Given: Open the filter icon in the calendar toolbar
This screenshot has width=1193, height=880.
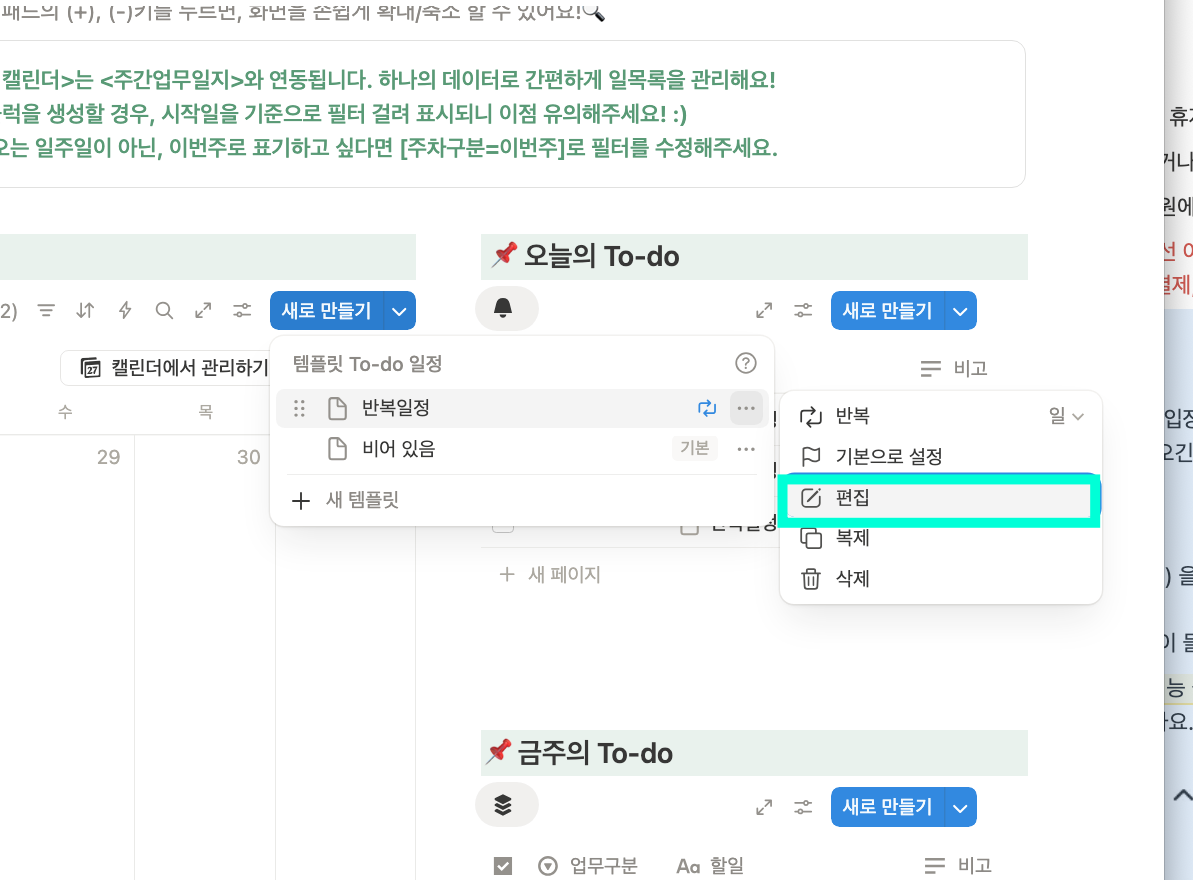Looking at the screenshot, I should [46, 311].
